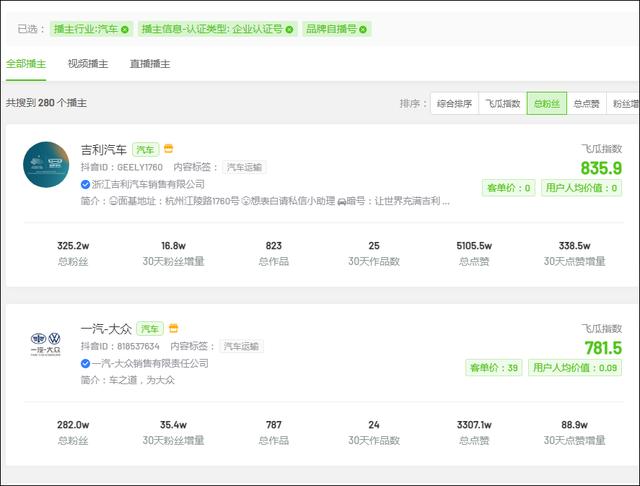Click 汽车运输 content tag for 吉利汽车
Screen dimensions: 640x486
coord(244,167)
